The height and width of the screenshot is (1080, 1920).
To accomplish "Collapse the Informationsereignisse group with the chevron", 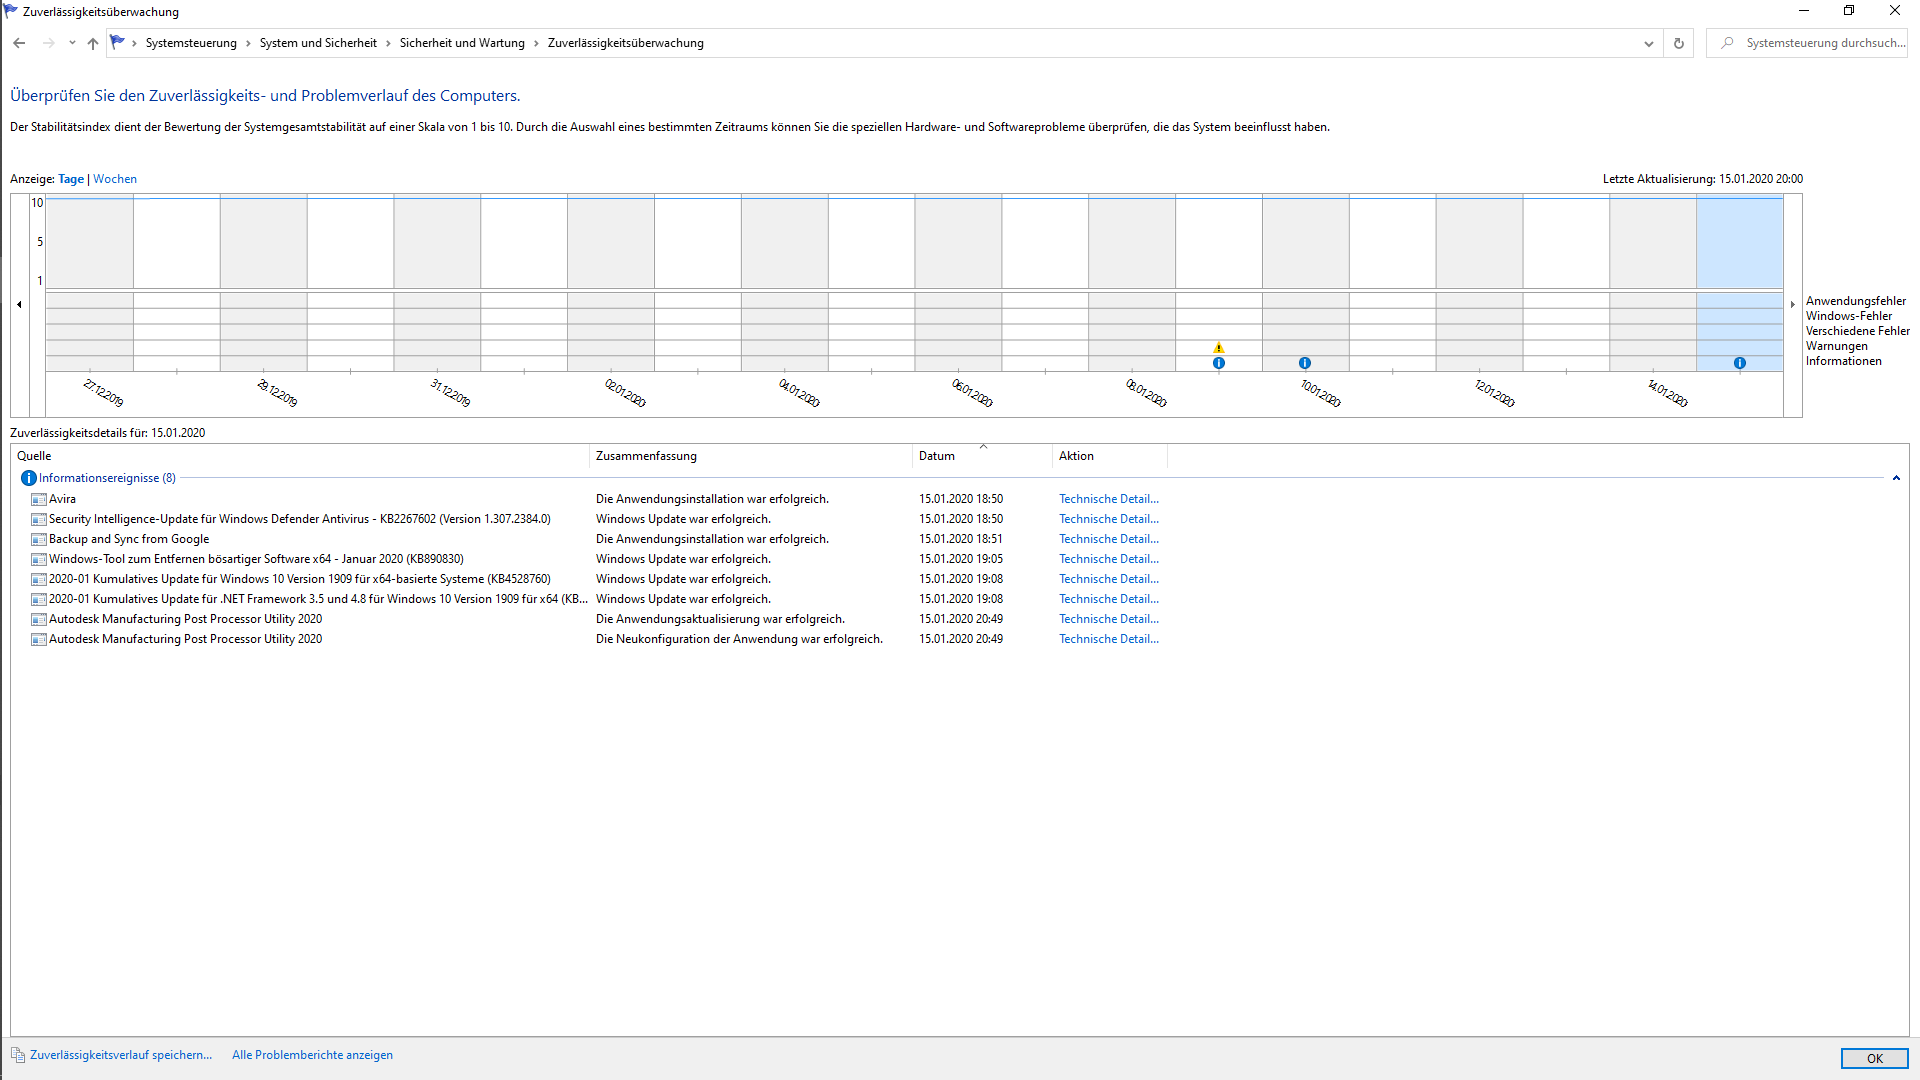I will tap(1896, 478).
